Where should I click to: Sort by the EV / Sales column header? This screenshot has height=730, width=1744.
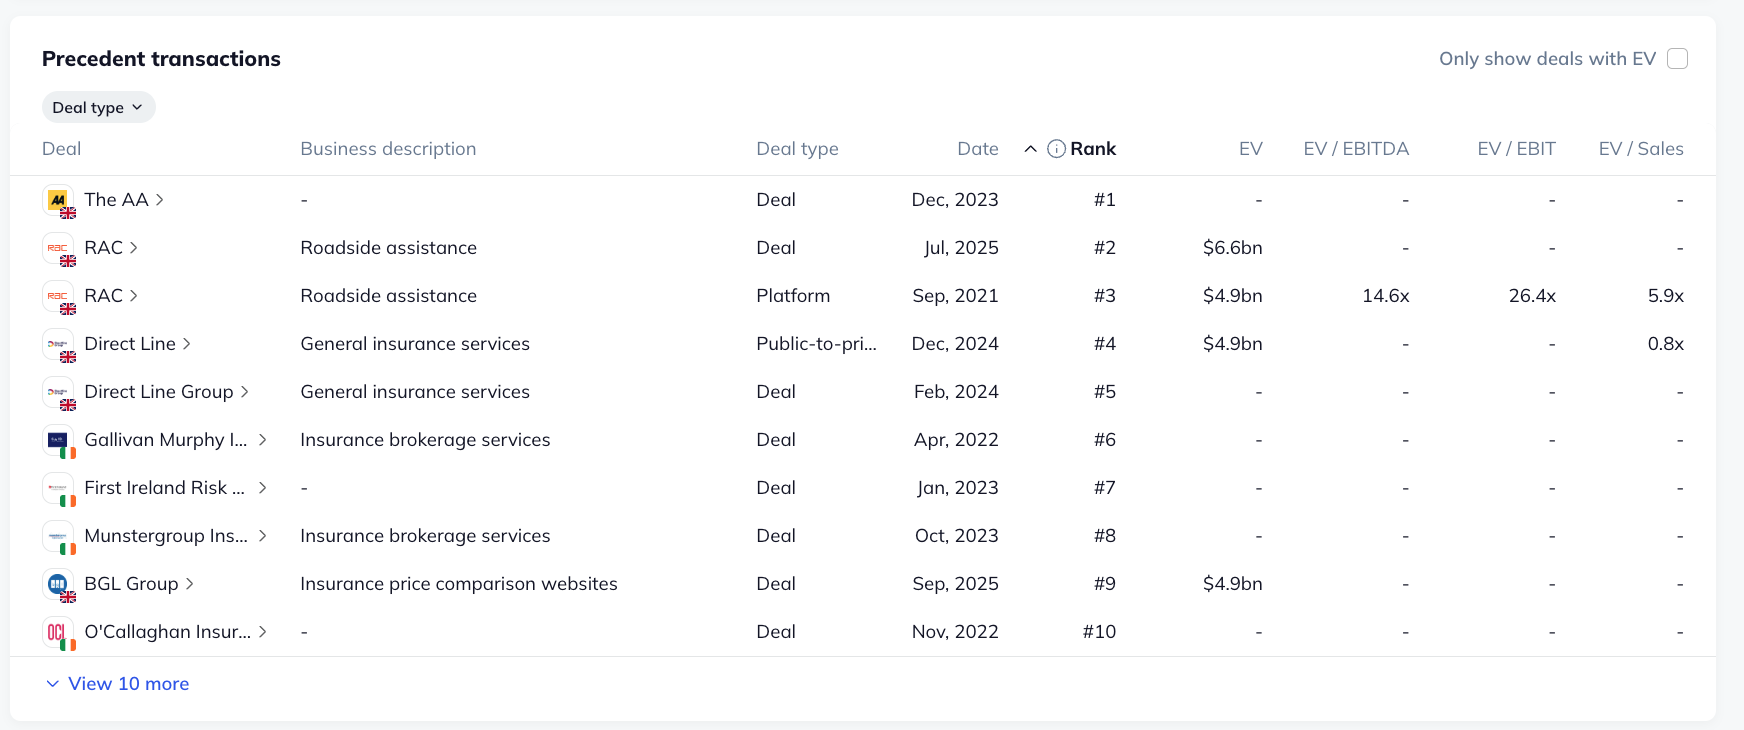(x=1640, y=149)
